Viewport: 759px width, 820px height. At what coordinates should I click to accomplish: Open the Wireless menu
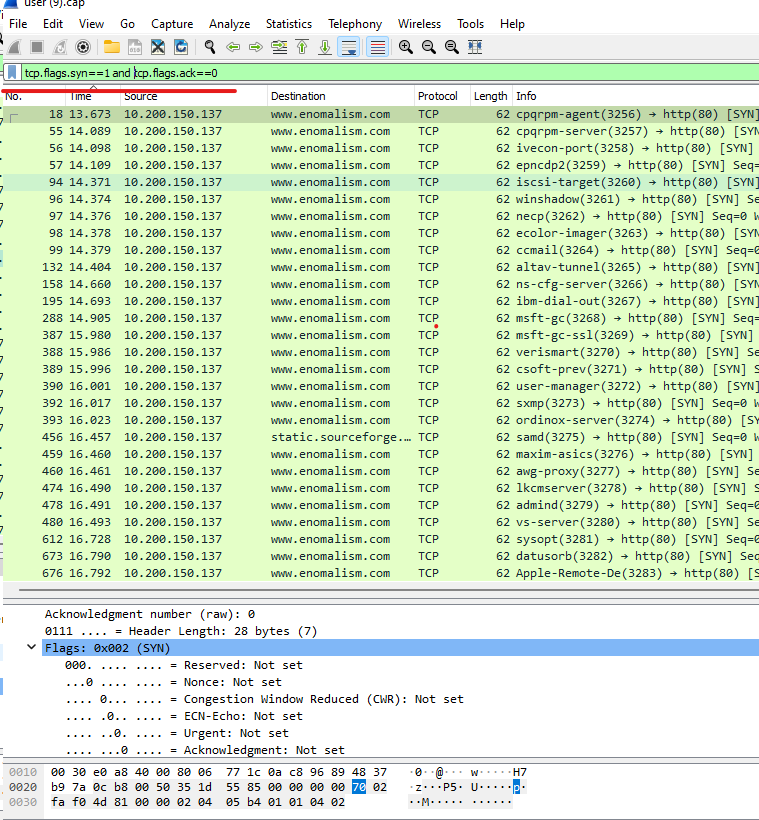tap(419, 24)
